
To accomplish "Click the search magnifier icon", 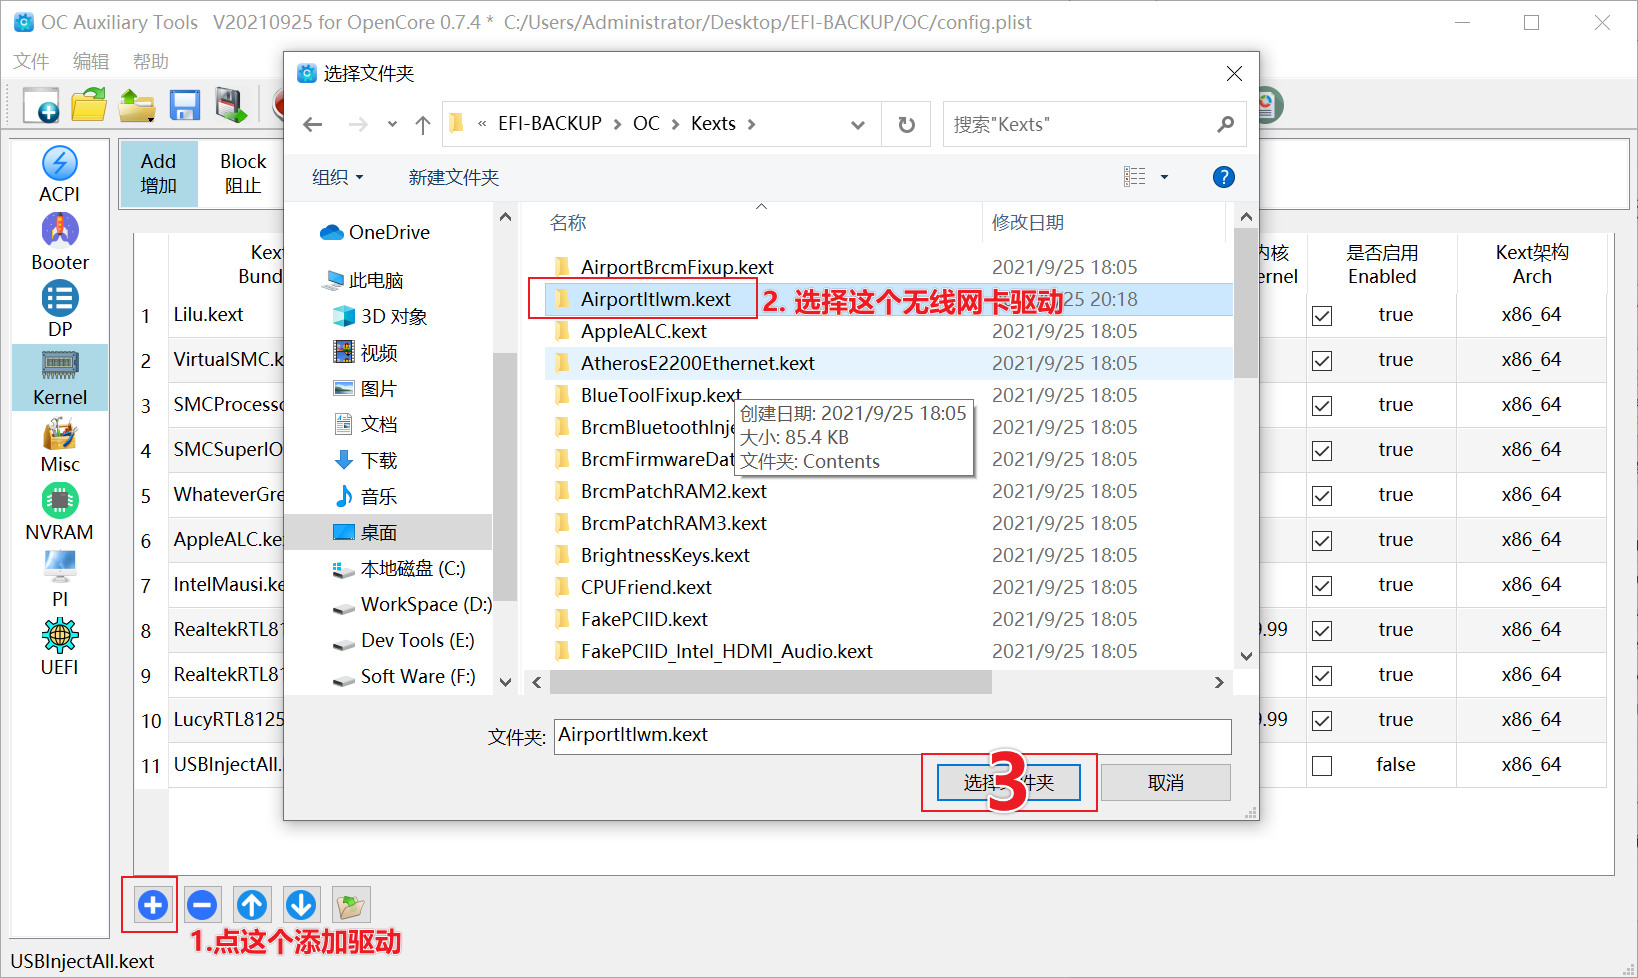I will (x=1226, y=124).
